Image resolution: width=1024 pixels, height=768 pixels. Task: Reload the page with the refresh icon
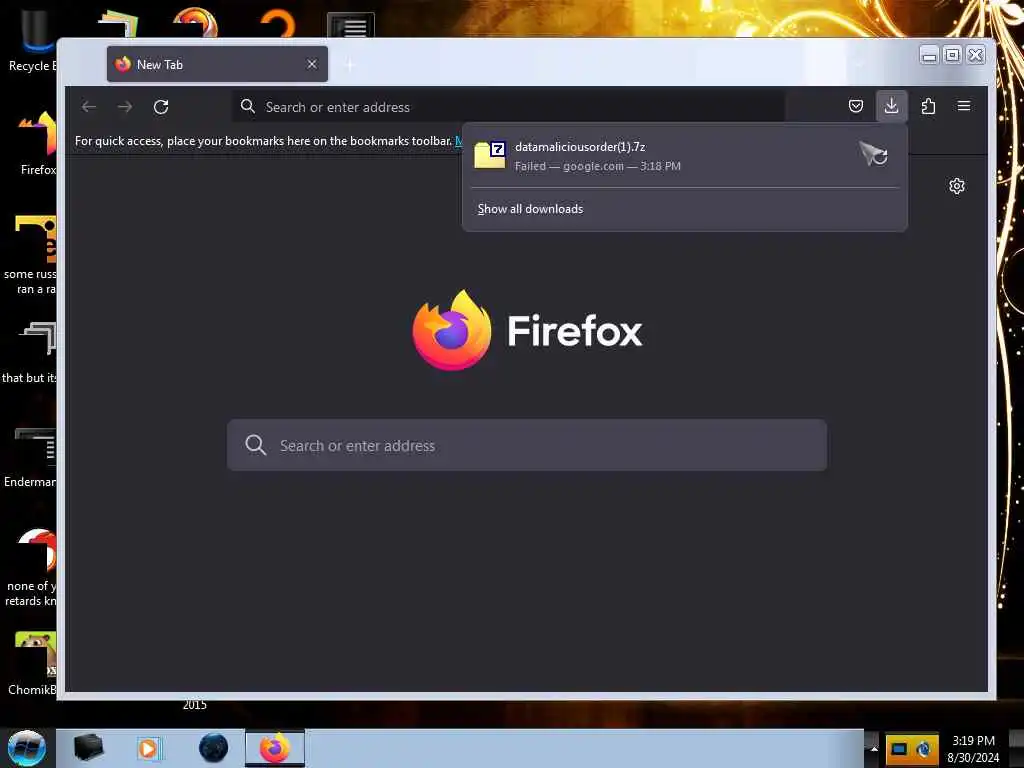pos(161,107)
